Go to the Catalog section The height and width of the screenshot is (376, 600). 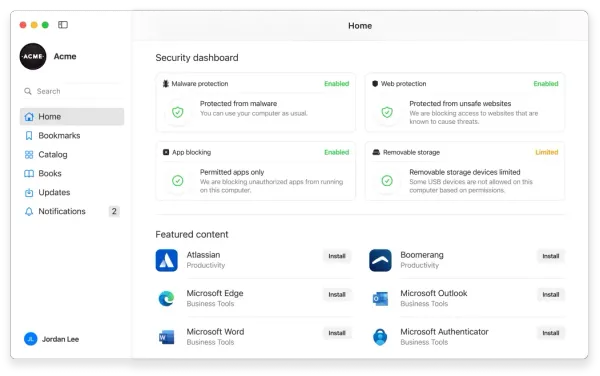[72, 155]
